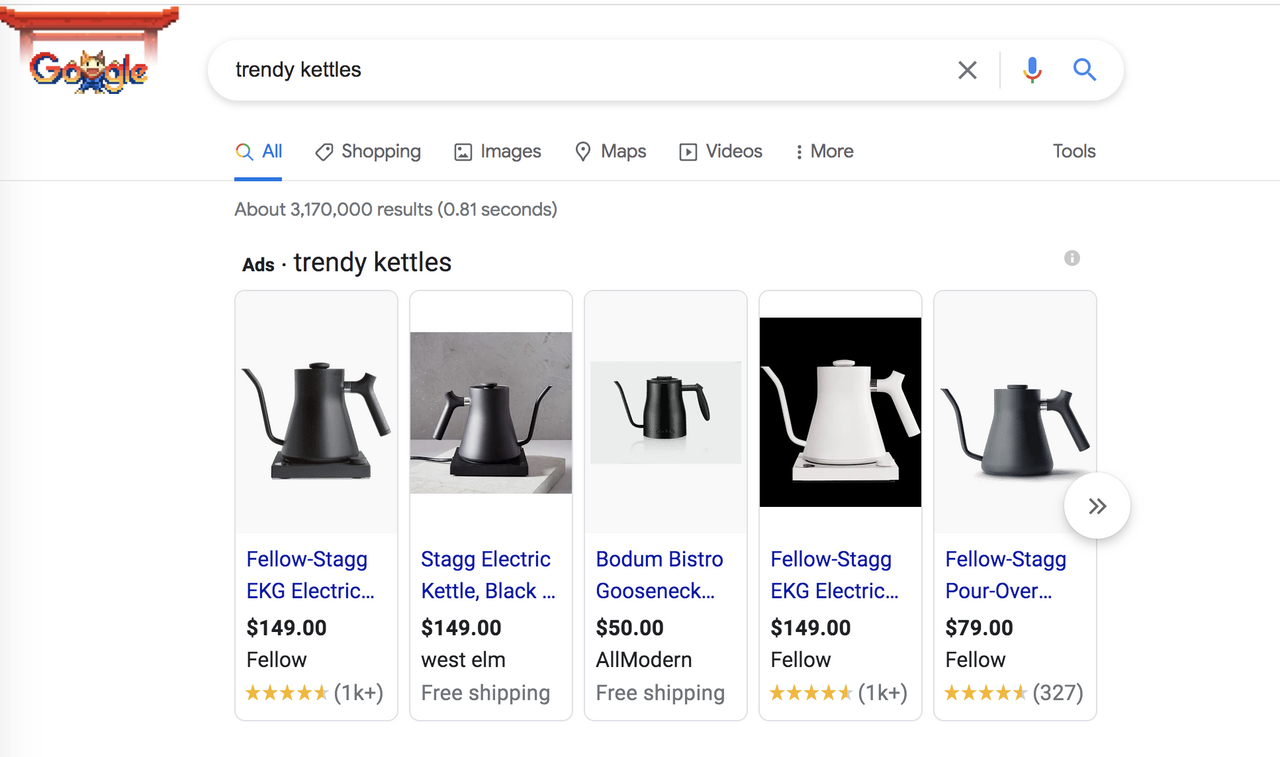Open the Fellow-Stagg Pour-Over product link
The image size is (1280, 757).
(1005, 575)
